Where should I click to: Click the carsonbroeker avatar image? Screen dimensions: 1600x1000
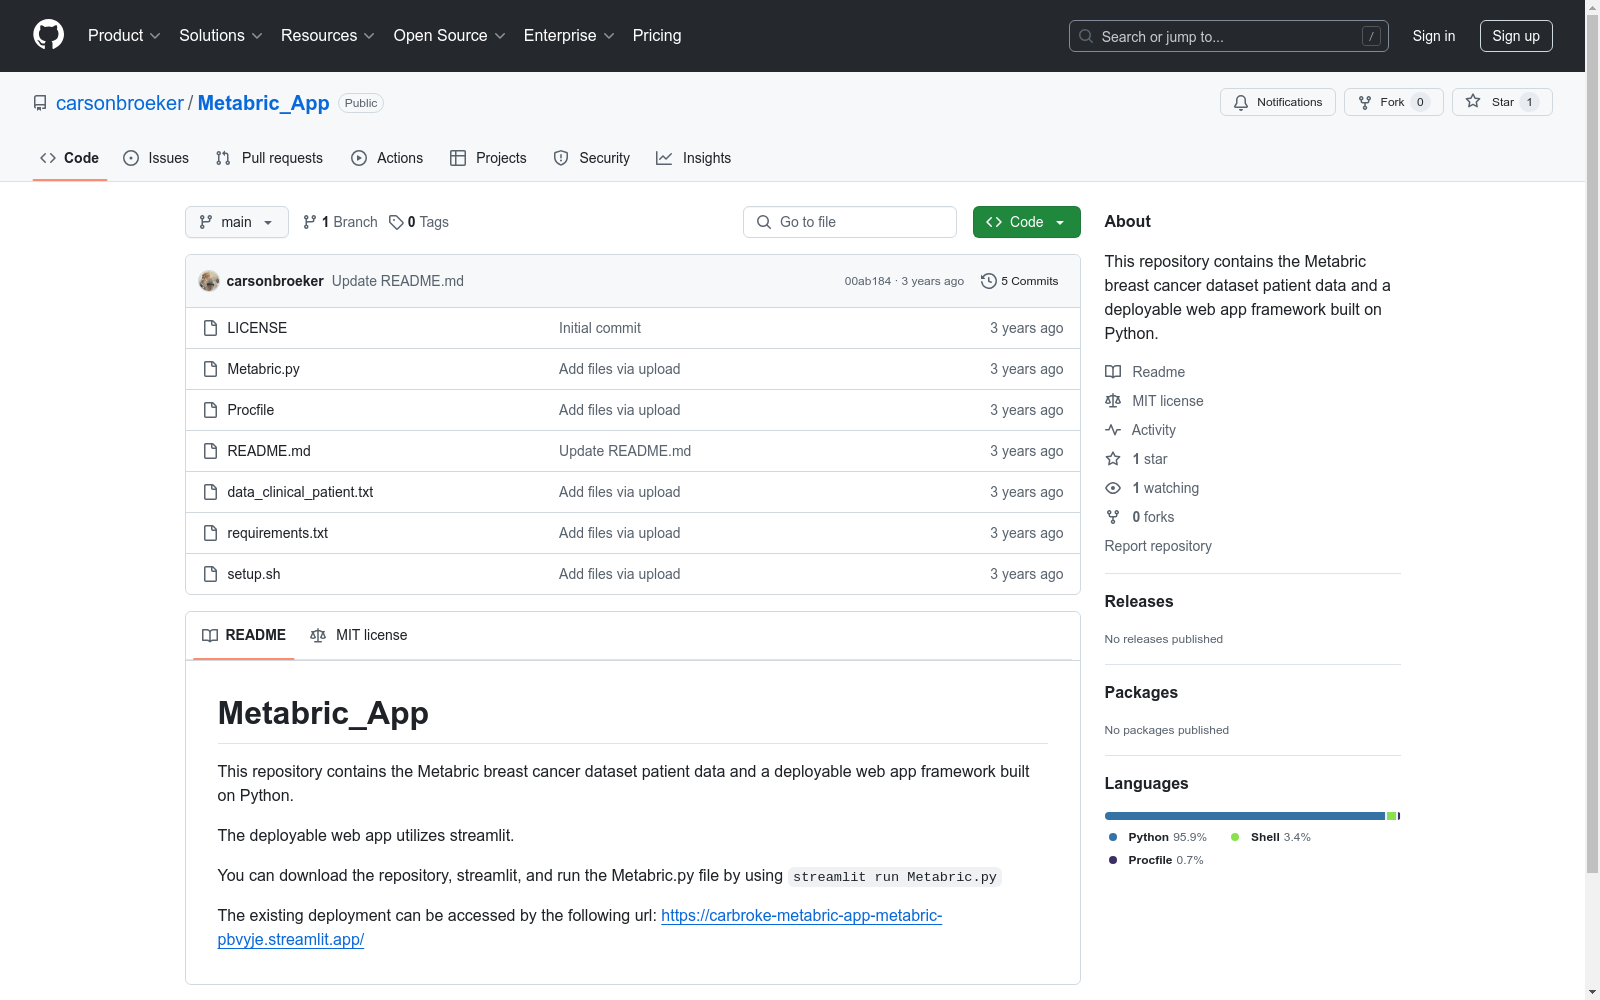pyautogui.click(x=209, y=281)
